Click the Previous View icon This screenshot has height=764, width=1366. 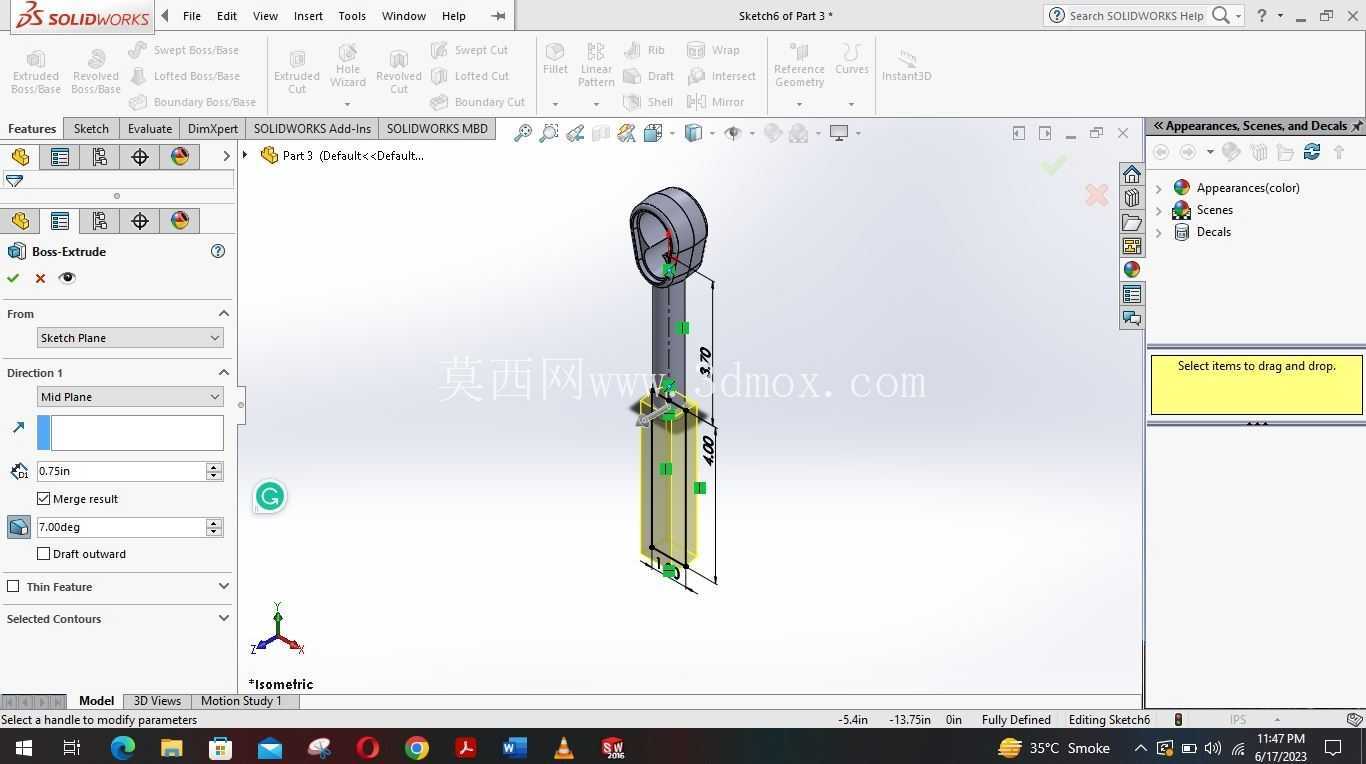coord(574,133)
